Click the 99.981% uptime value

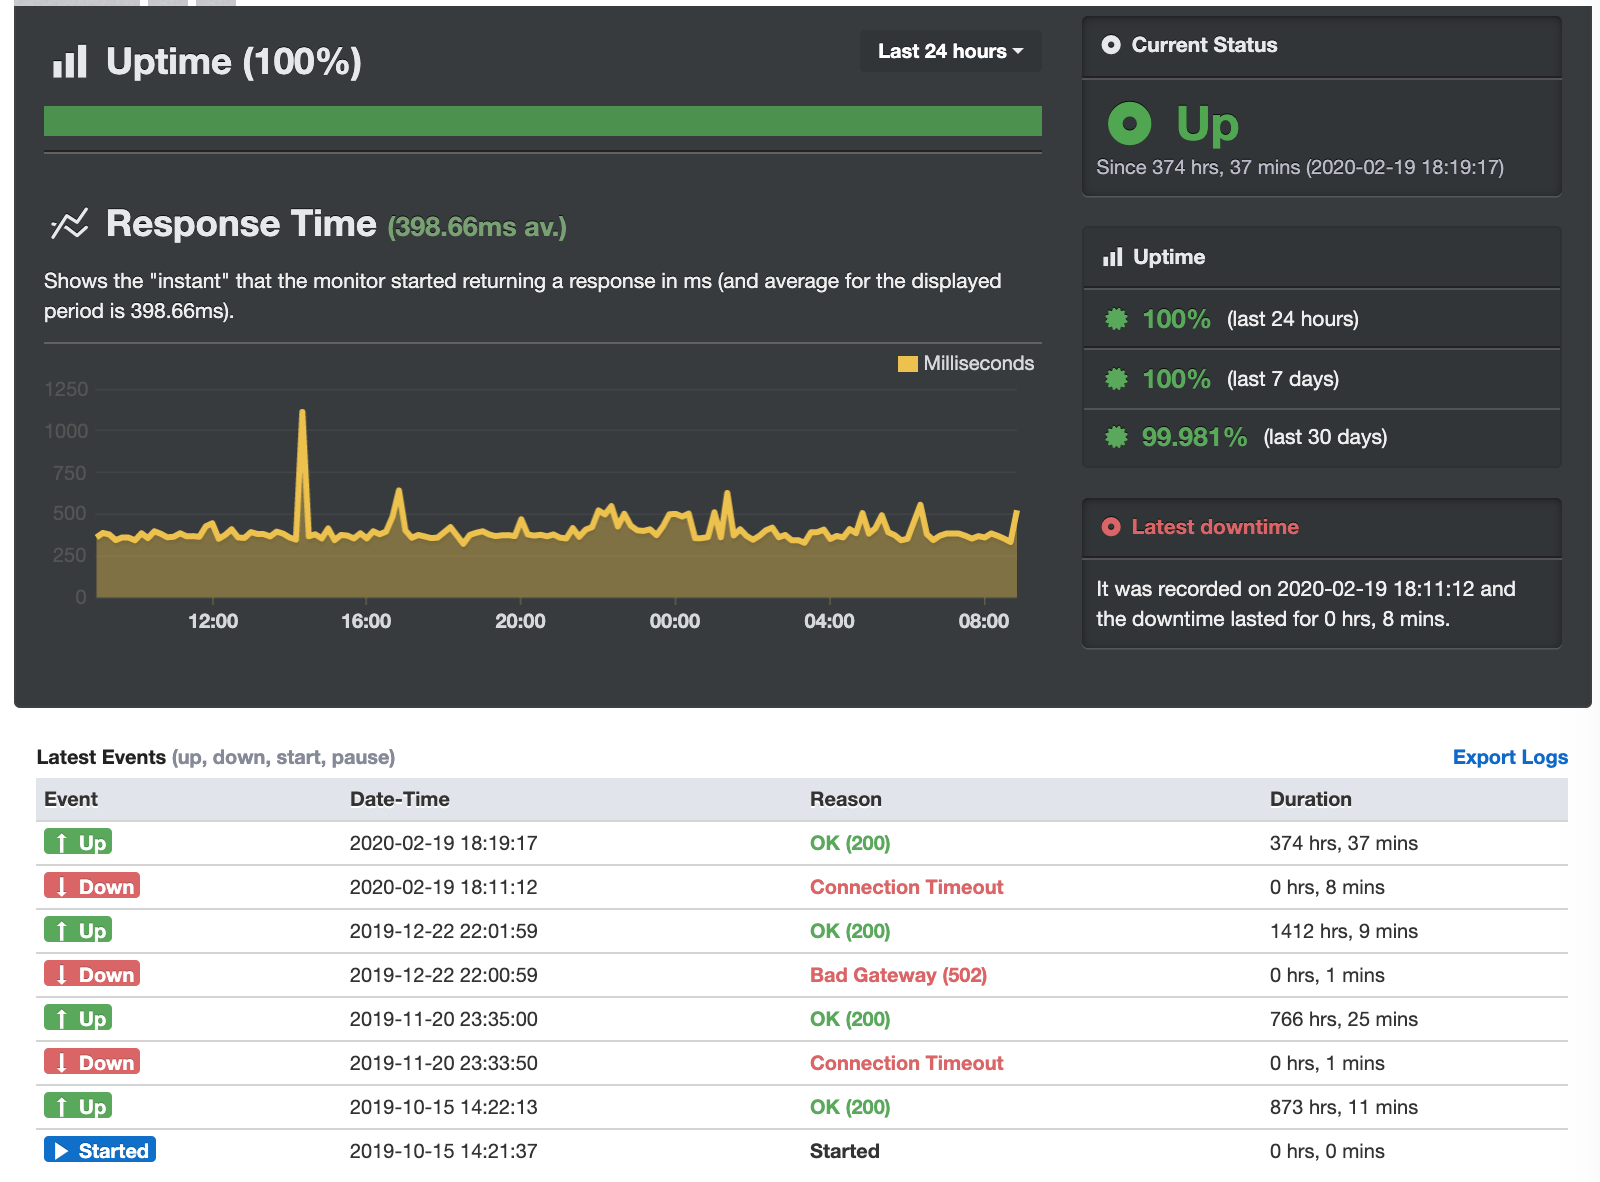click(1194, 437)
